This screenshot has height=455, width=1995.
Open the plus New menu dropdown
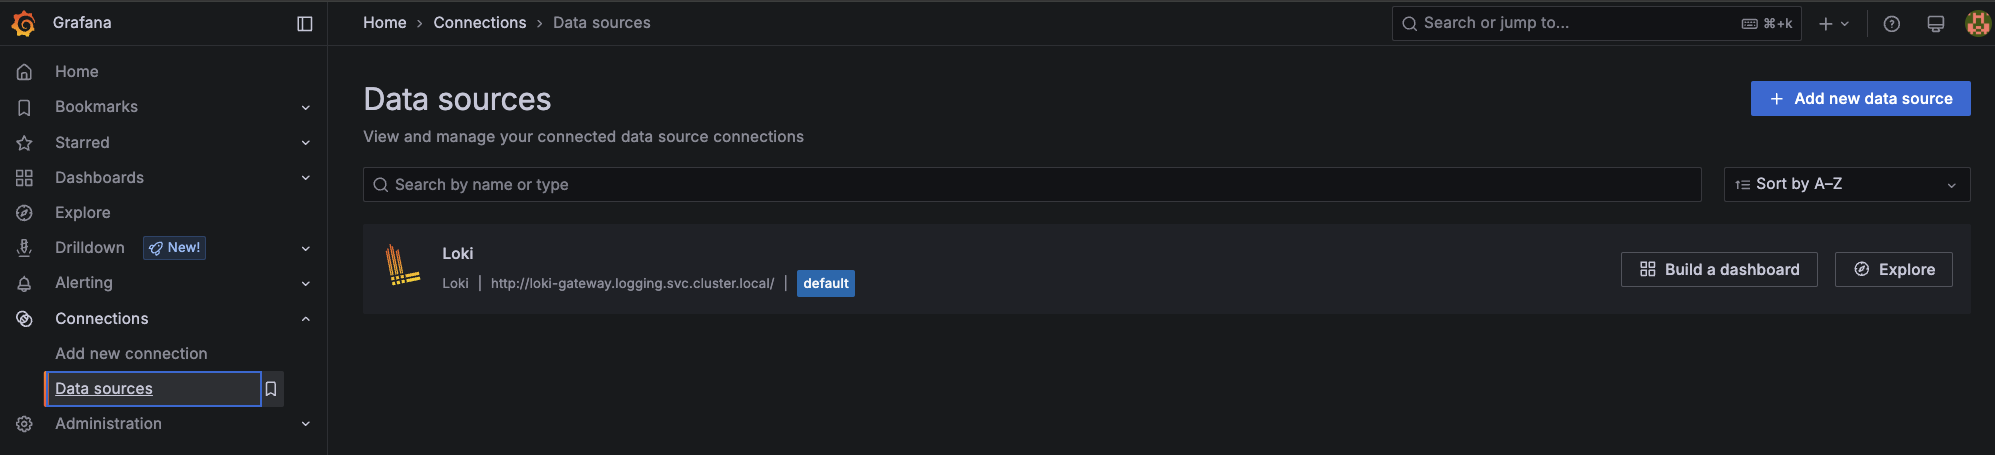click(x=1833, y=24)
